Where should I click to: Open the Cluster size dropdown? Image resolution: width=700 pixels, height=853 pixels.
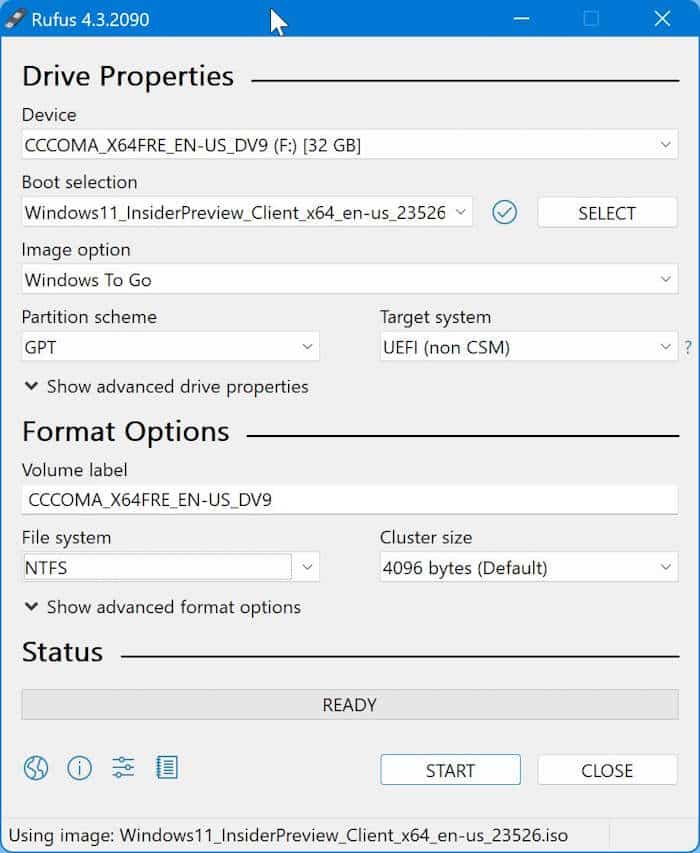528,568
